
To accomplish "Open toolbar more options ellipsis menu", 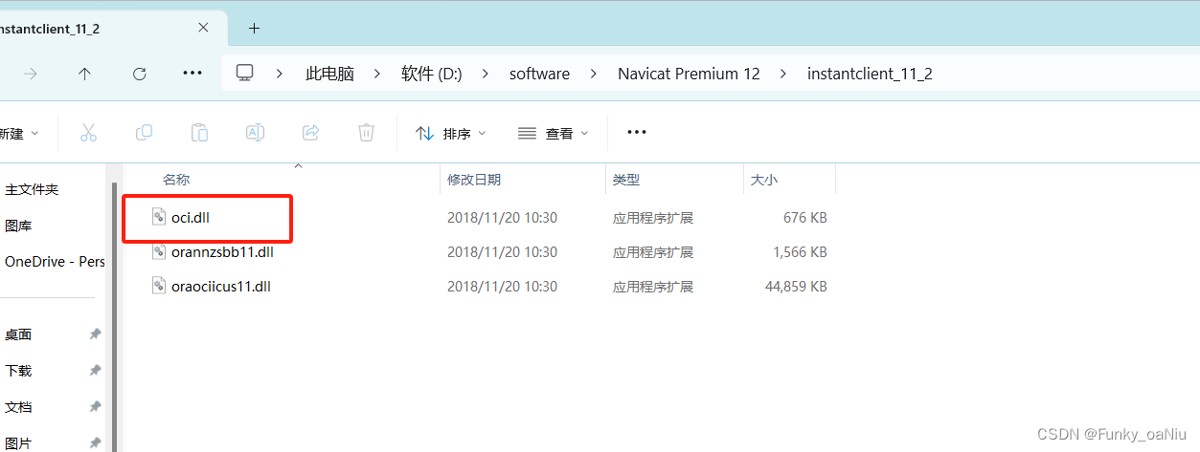I will [636, 132].
